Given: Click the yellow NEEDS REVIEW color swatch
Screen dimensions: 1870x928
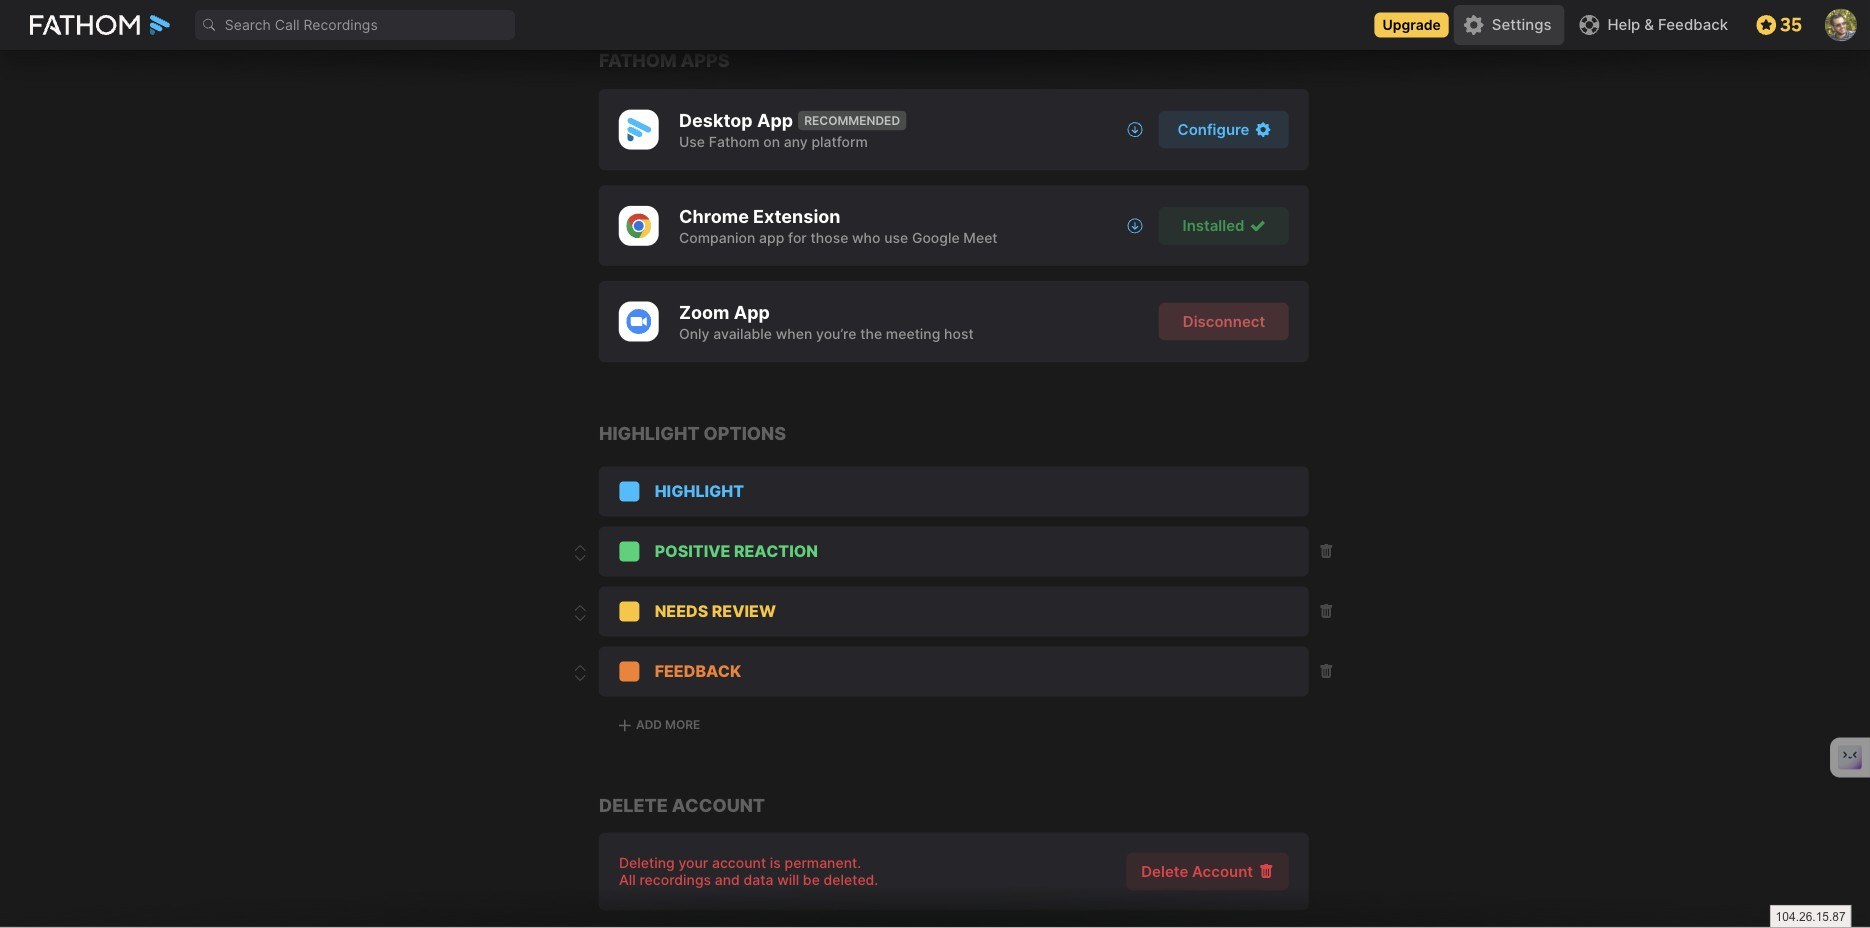Looking at the screenshot, I should point(629,611).
